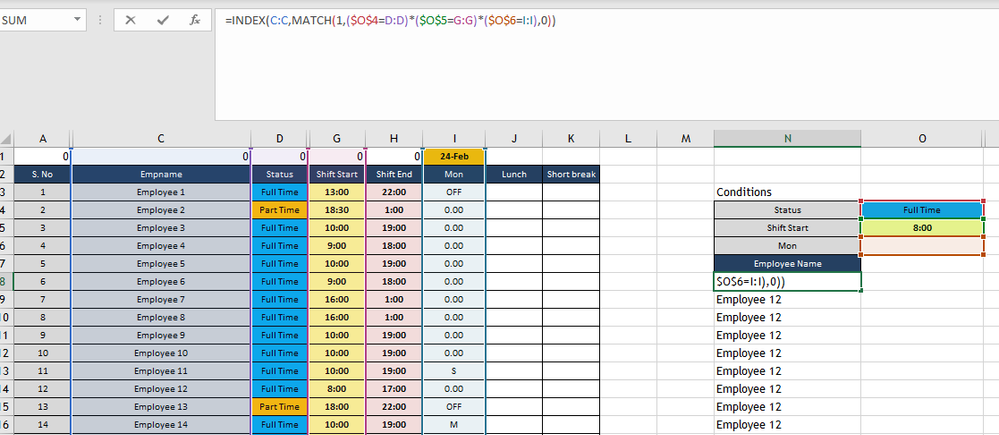Select column M header
Screen dimensions: 999x435
pyautogui.click(x=685, y=139)
